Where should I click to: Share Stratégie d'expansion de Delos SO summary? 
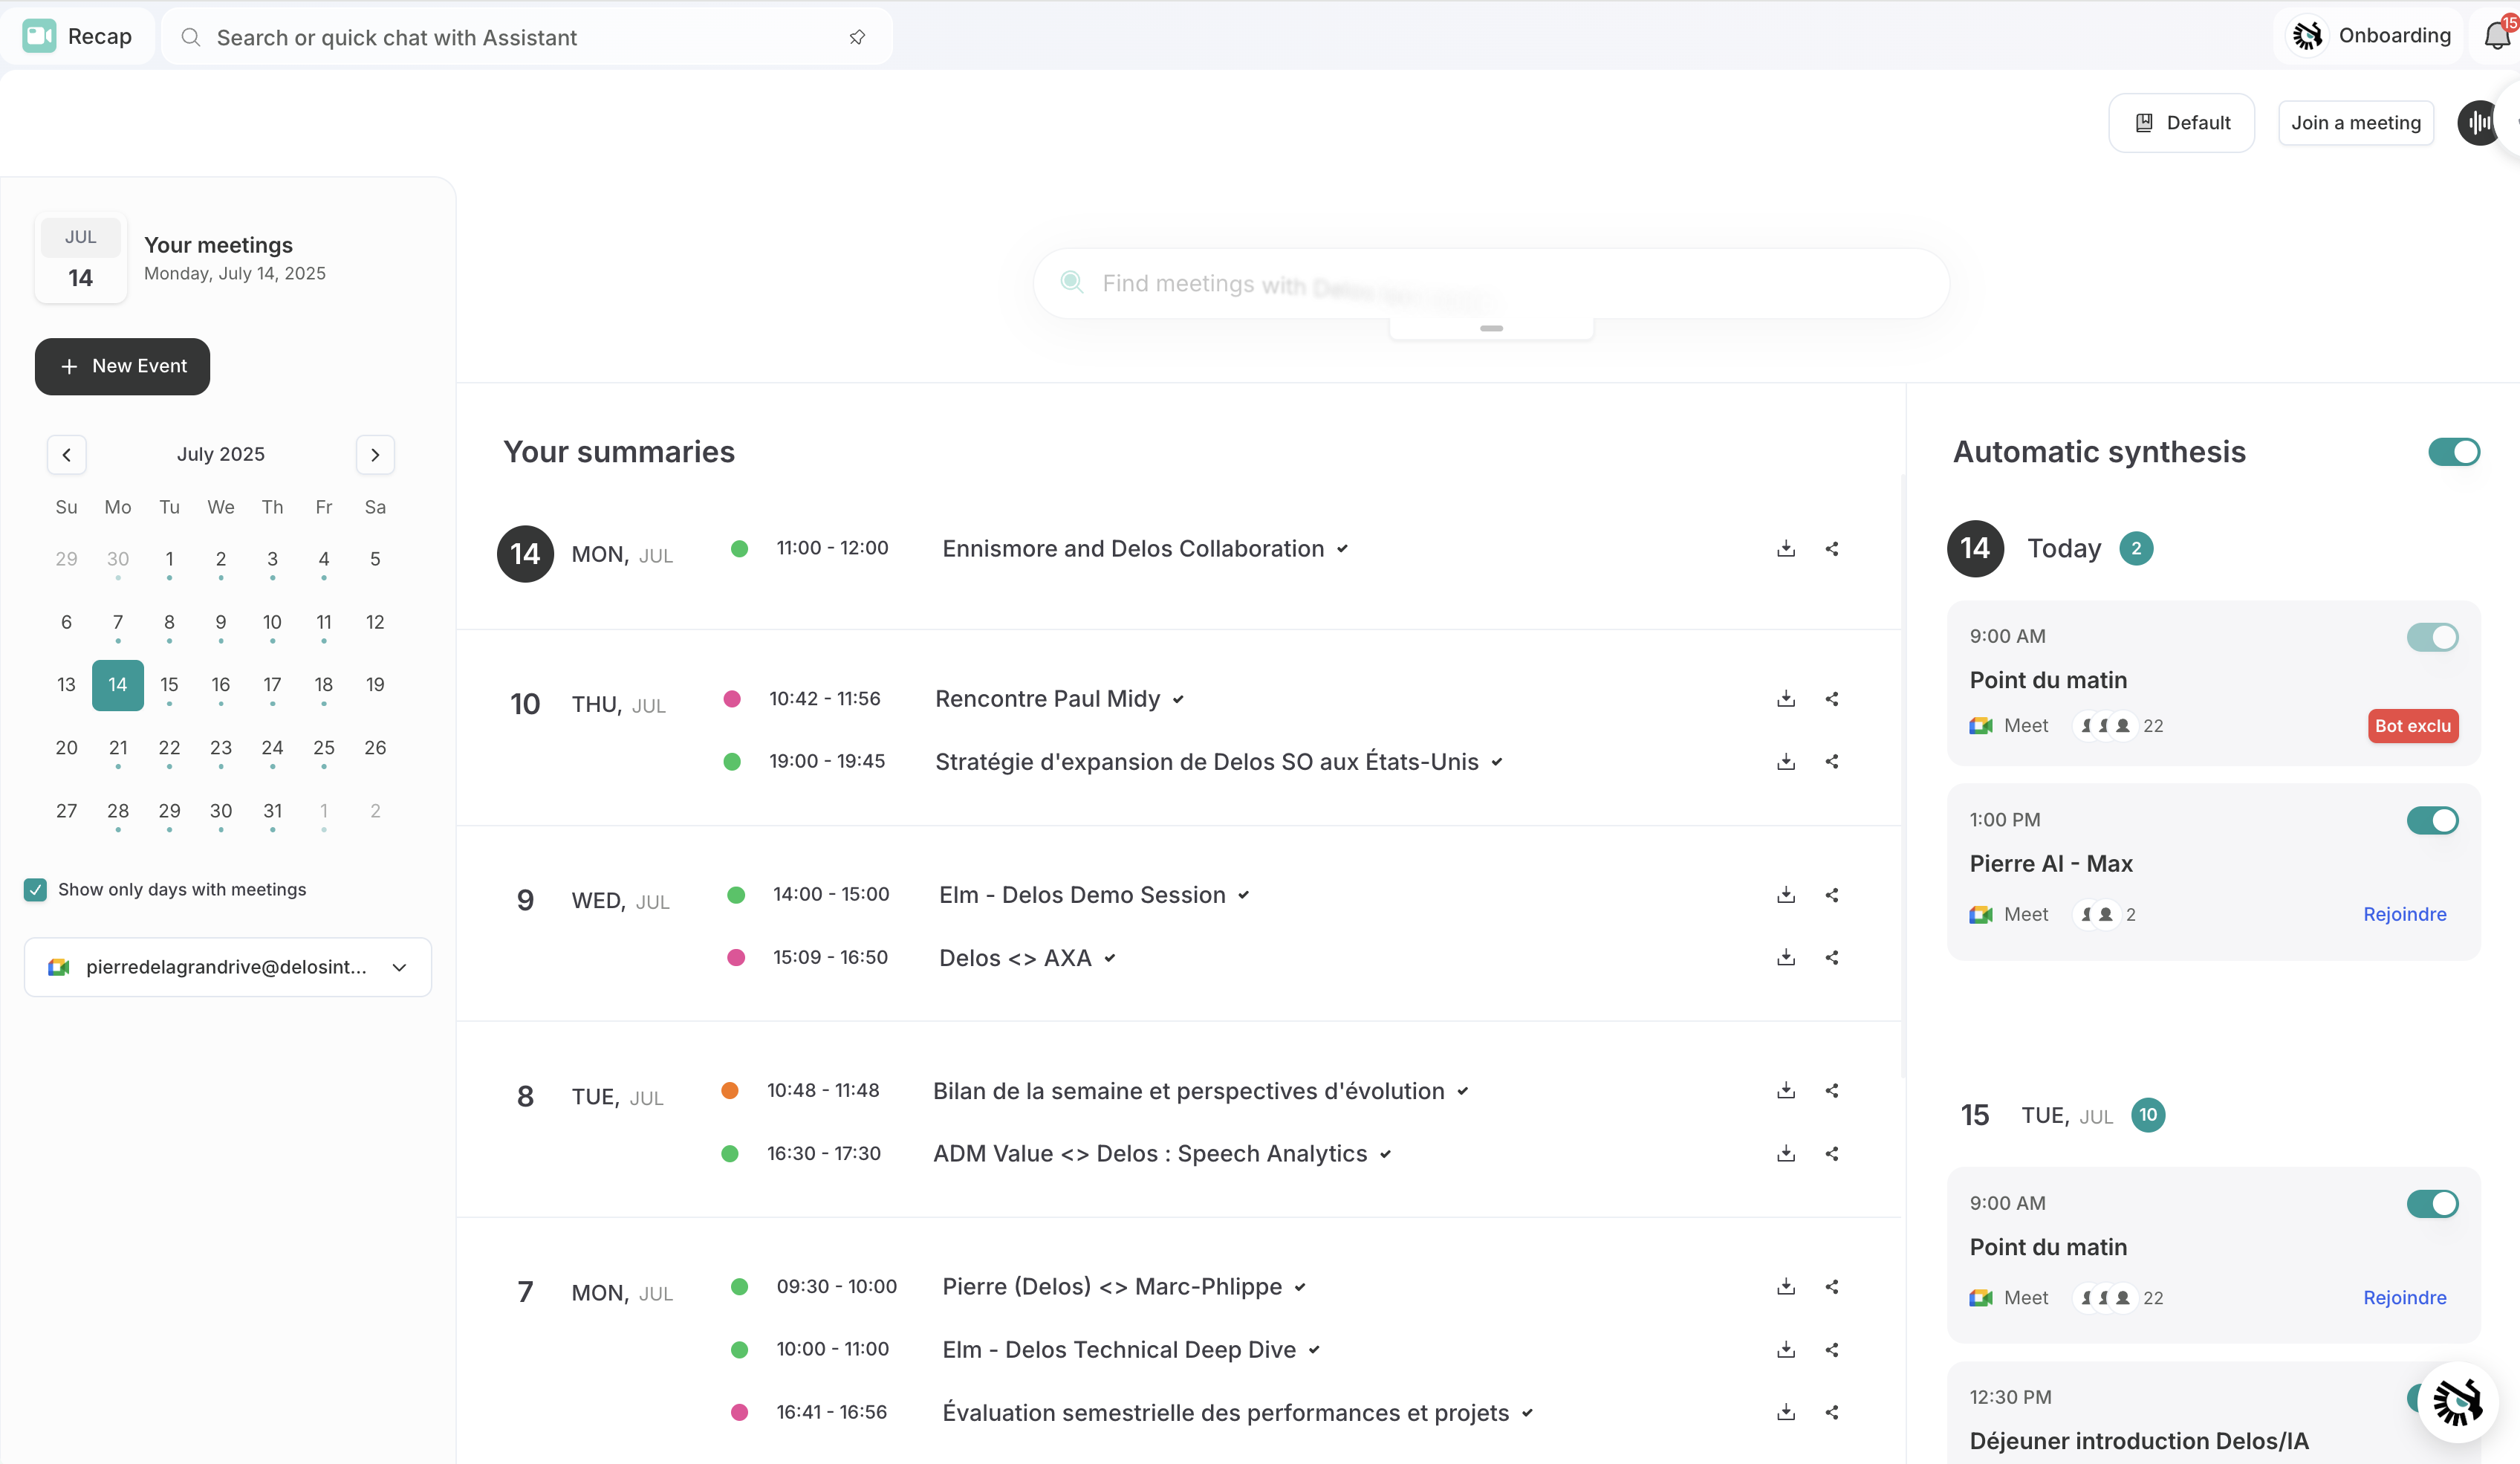click(1832, 762)
